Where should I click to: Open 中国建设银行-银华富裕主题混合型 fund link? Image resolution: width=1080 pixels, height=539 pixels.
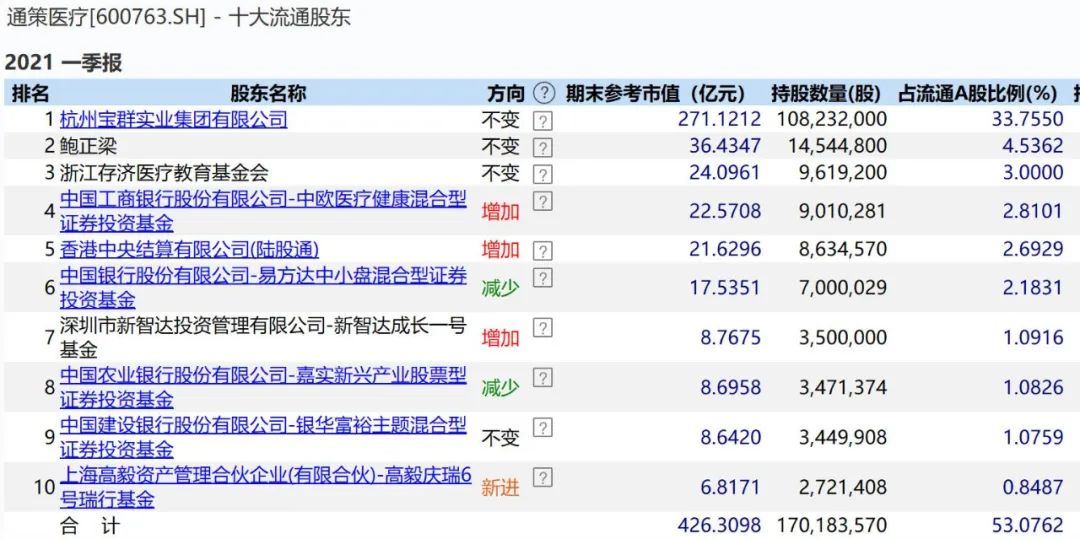(x=263, y=437)
